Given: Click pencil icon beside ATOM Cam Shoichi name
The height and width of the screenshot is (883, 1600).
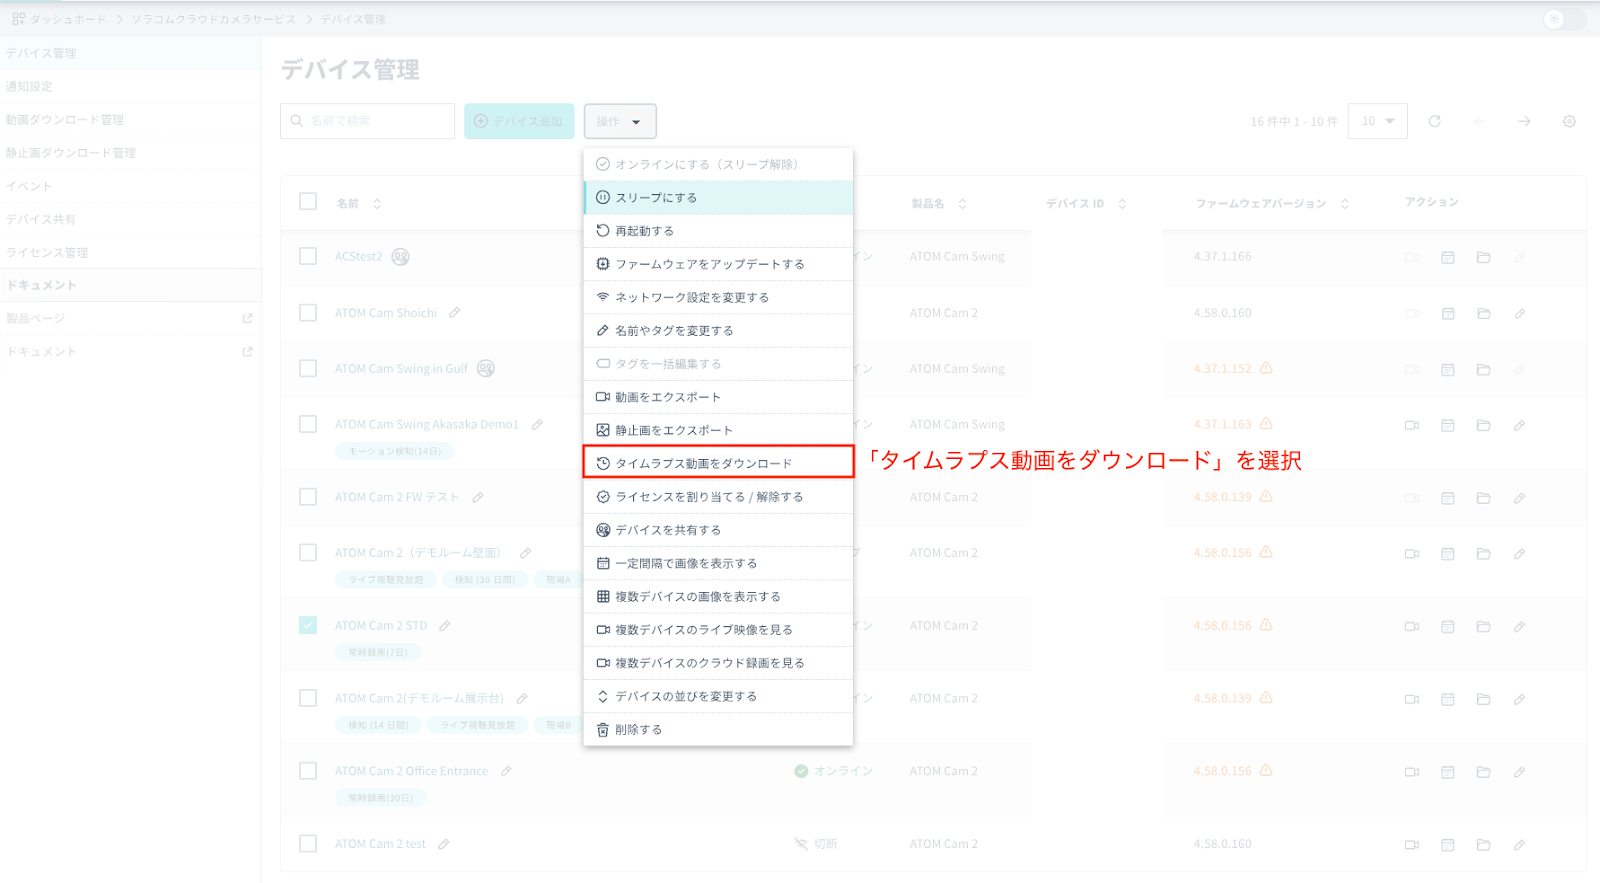Looking at the screenshot, I should tap(454, 313).
